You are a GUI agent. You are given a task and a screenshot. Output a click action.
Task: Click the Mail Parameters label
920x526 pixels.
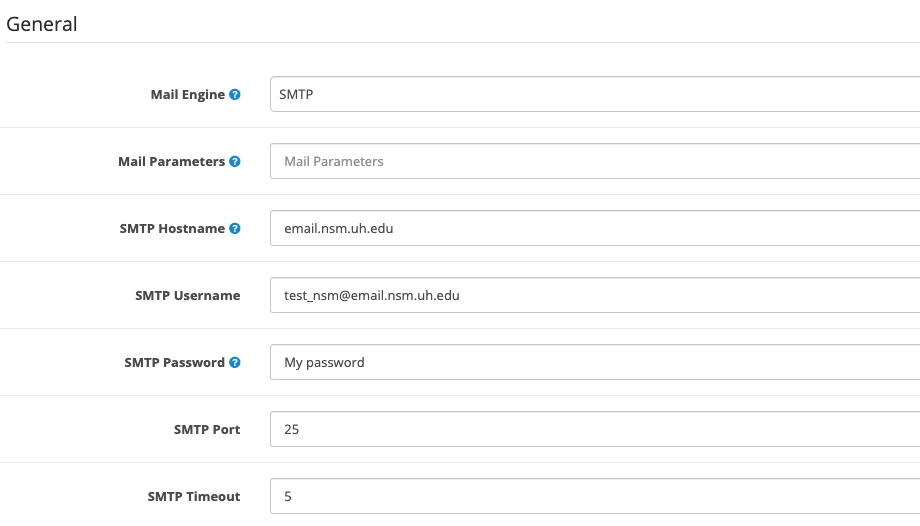[171, 161]
